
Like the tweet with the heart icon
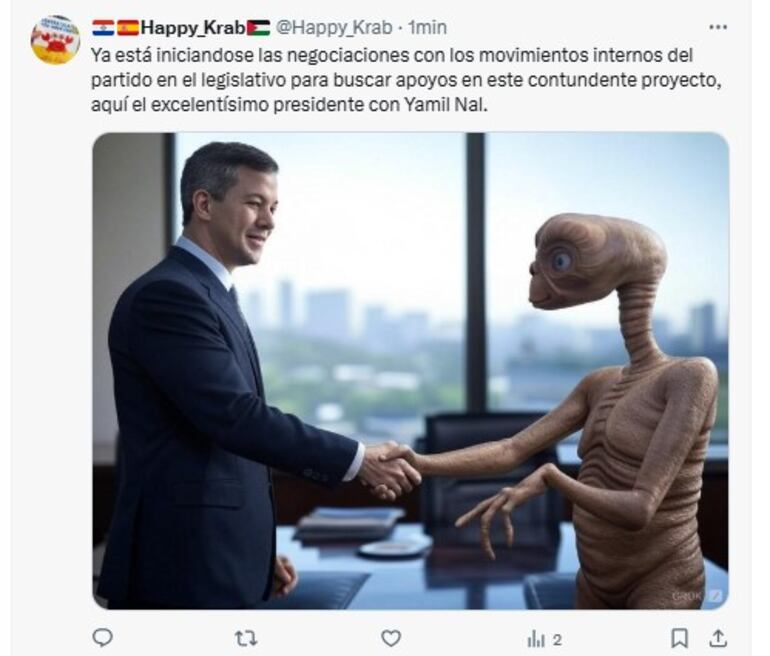(391, 638)
